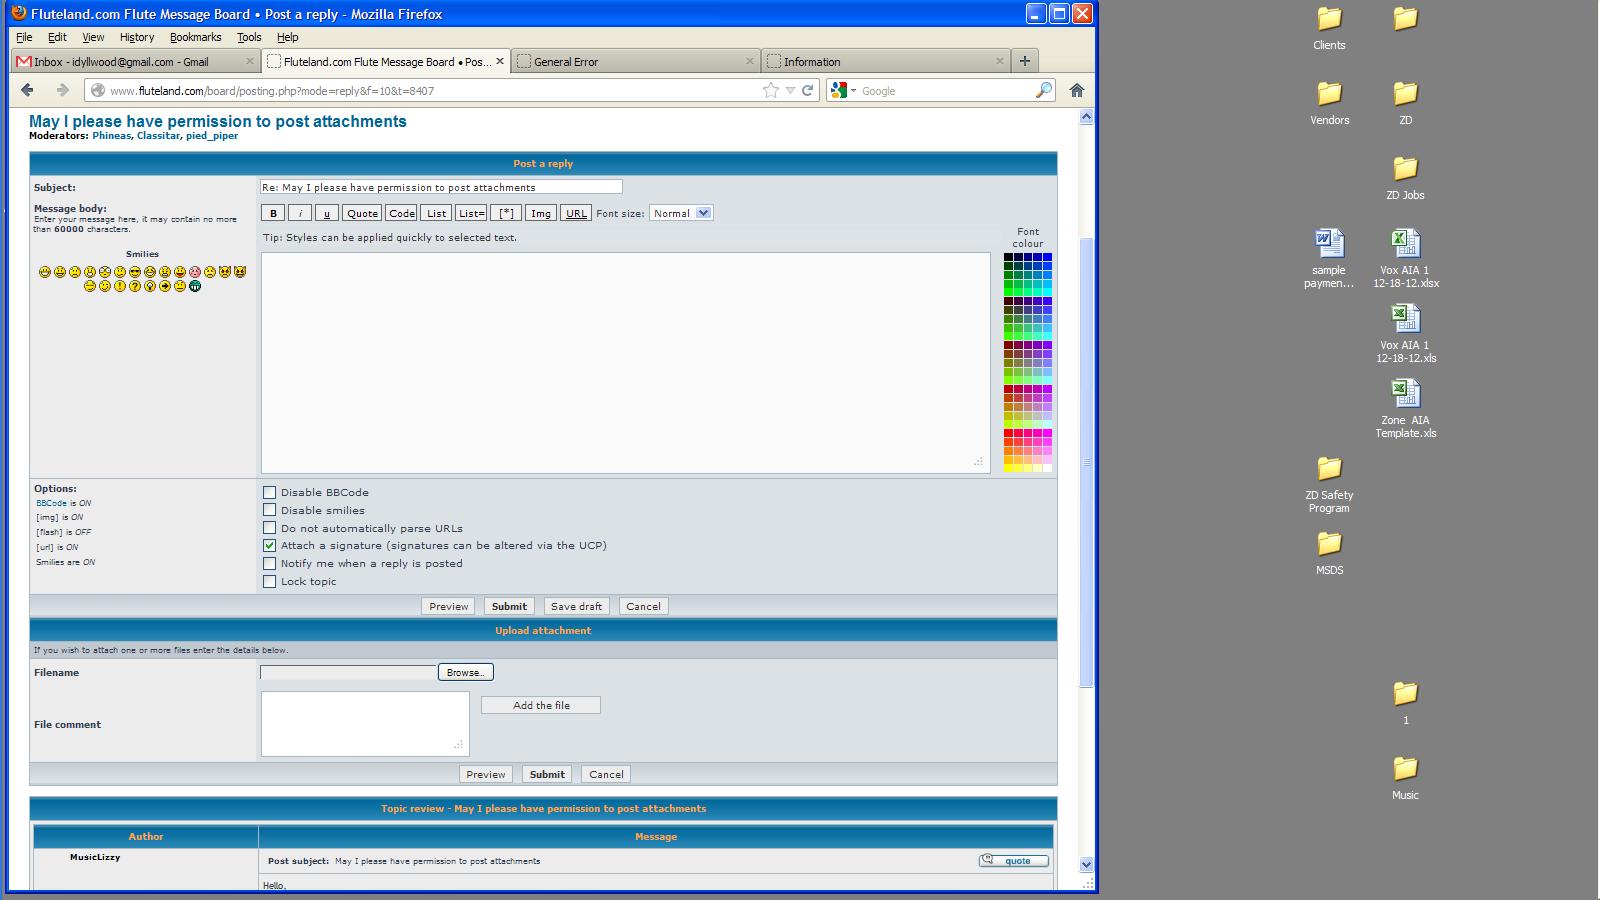Open a new tab with plus button
This screenshot has height=900, width=1600.
pyautogui.click(x=1024, y=61)
